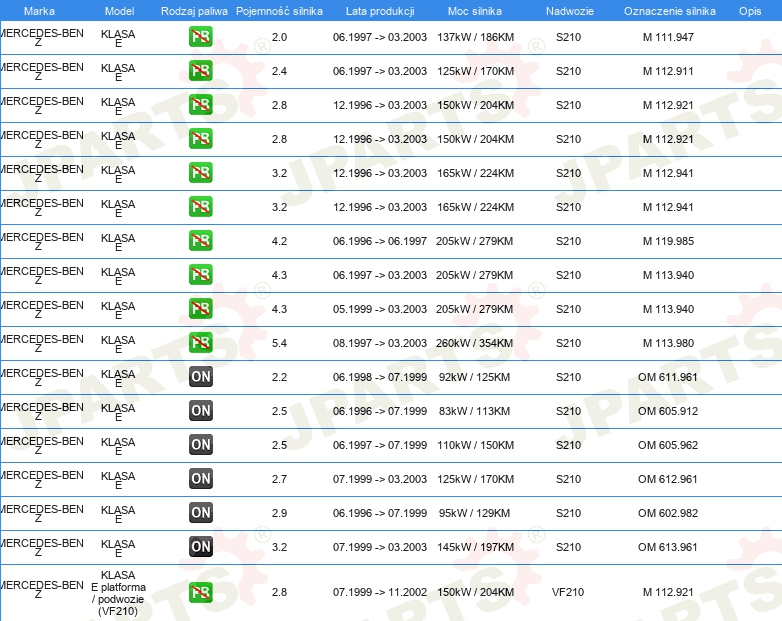The height and width of the screenshot is (621, 782).
Task: Select engine code OM 612.961
Action: [668, 478]
